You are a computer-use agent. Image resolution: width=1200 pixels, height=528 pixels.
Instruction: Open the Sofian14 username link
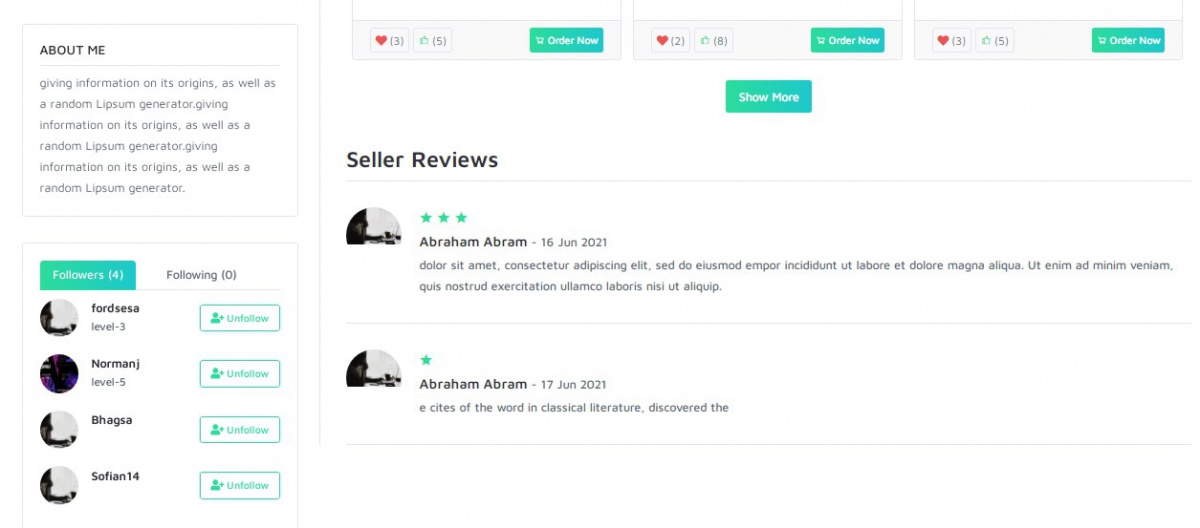115,476
